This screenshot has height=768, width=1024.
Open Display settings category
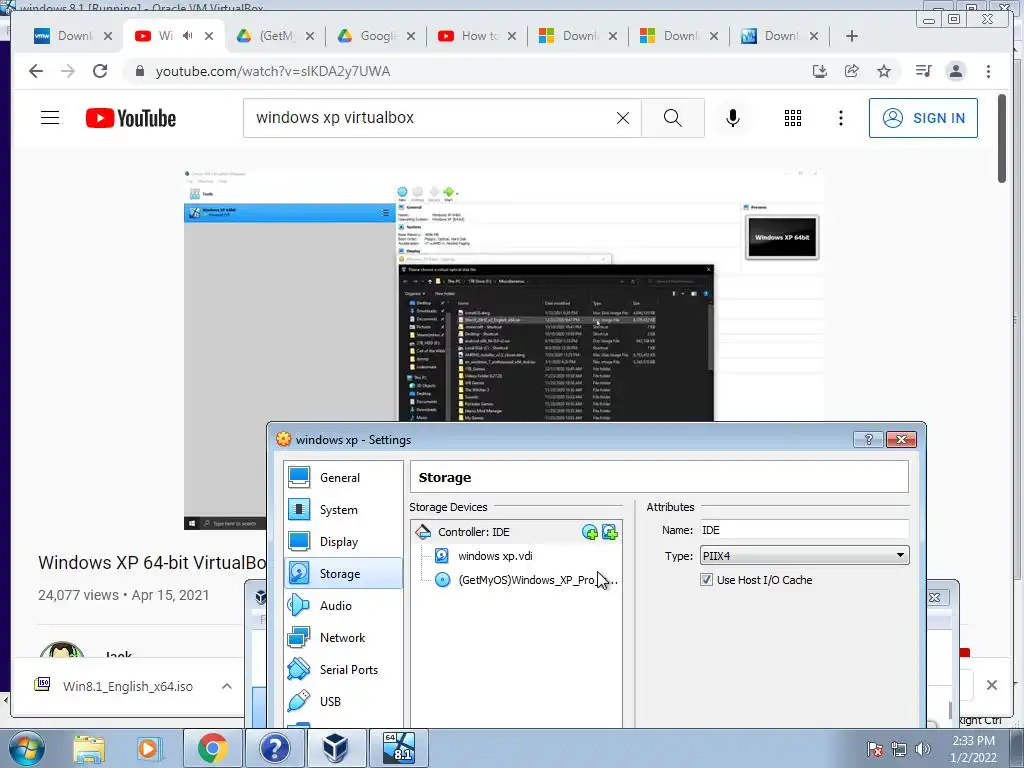(344, 541)
